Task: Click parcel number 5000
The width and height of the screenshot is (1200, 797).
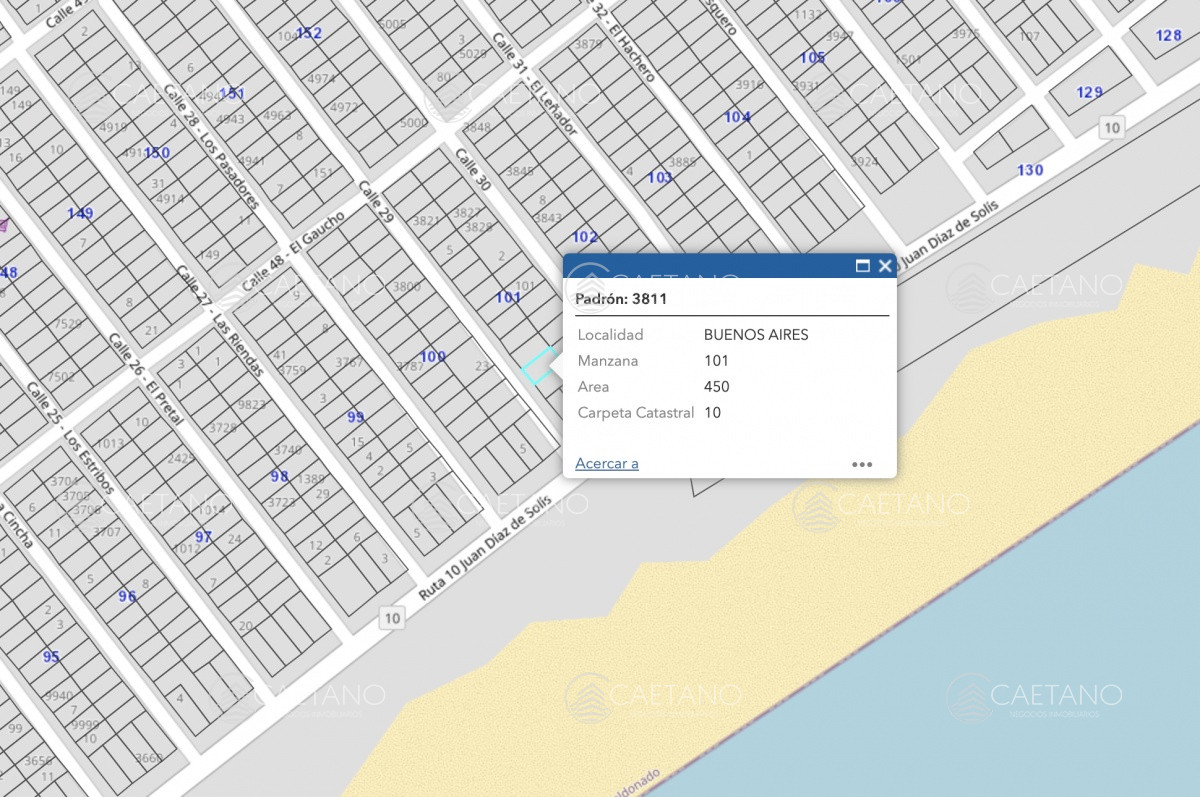Action: (x=413, y=123)
